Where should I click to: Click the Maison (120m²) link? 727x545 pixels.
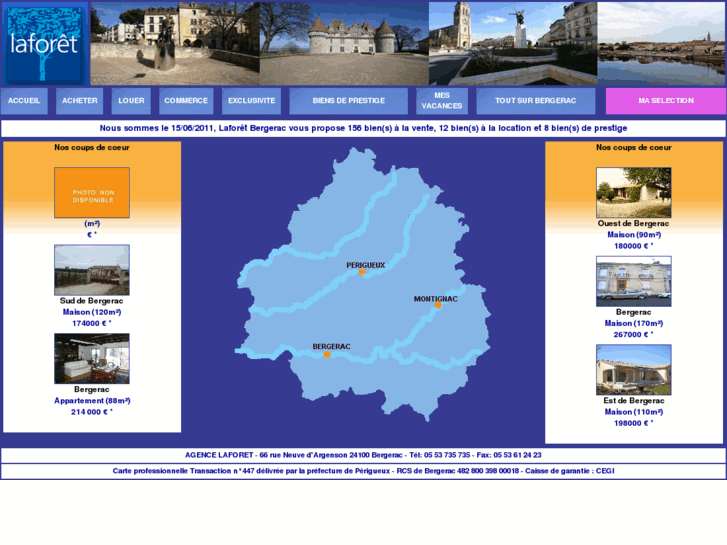(x=92, y=312)
